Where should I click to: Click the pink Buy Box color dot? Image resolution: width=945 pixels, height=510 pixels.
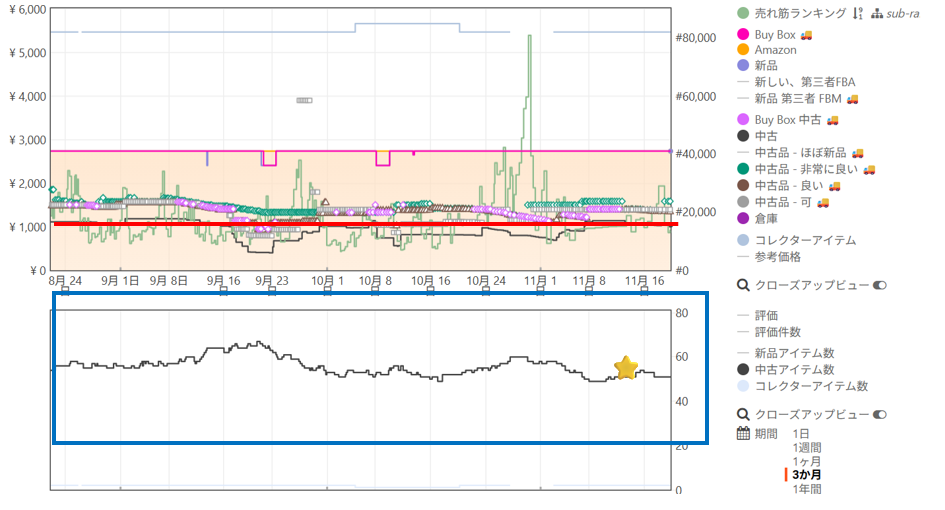(743, 35)
